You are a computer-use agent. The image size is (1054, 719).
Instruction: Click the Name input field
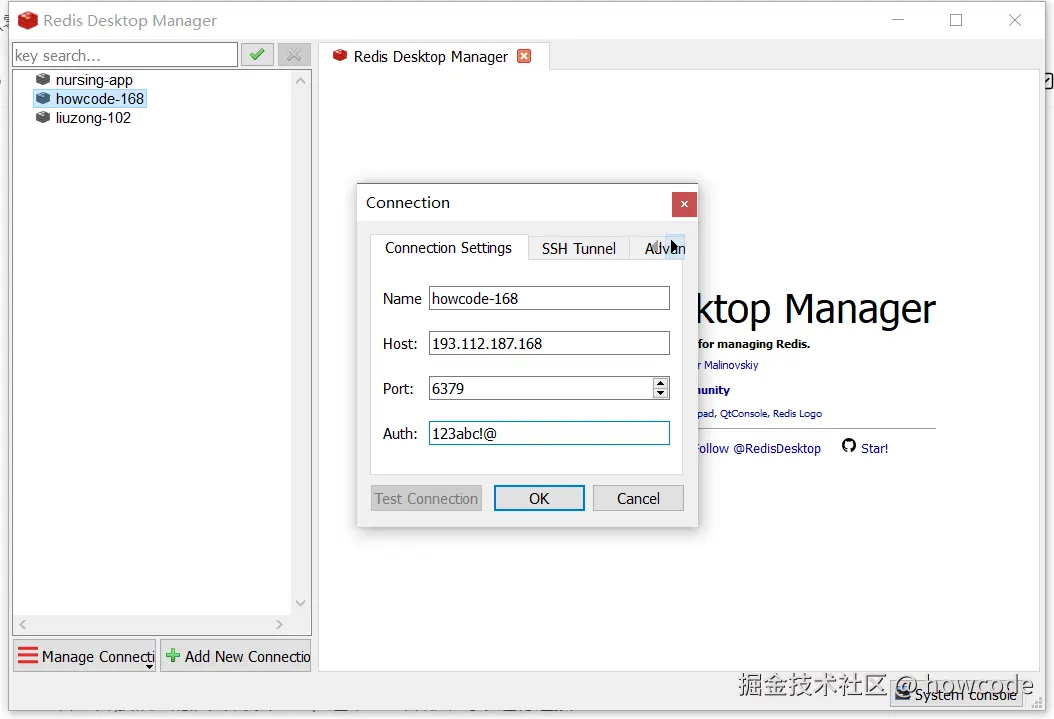(549, 298)
